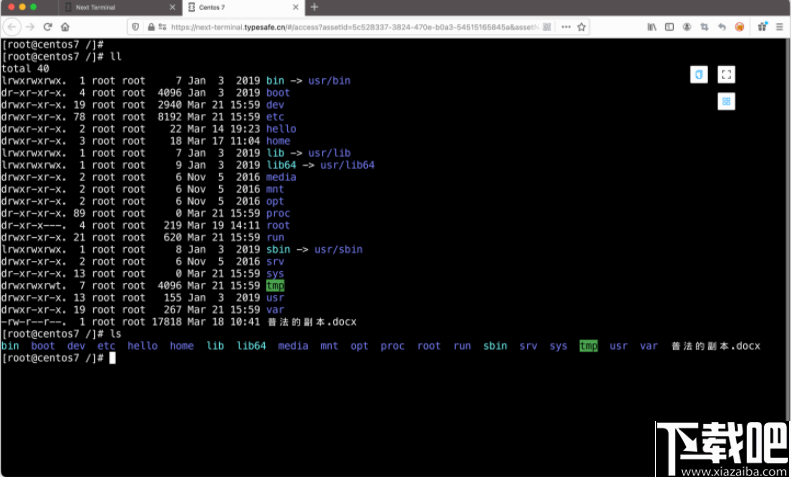
Task: Open the gift What's New icon
Action: [x=762, y=27]
